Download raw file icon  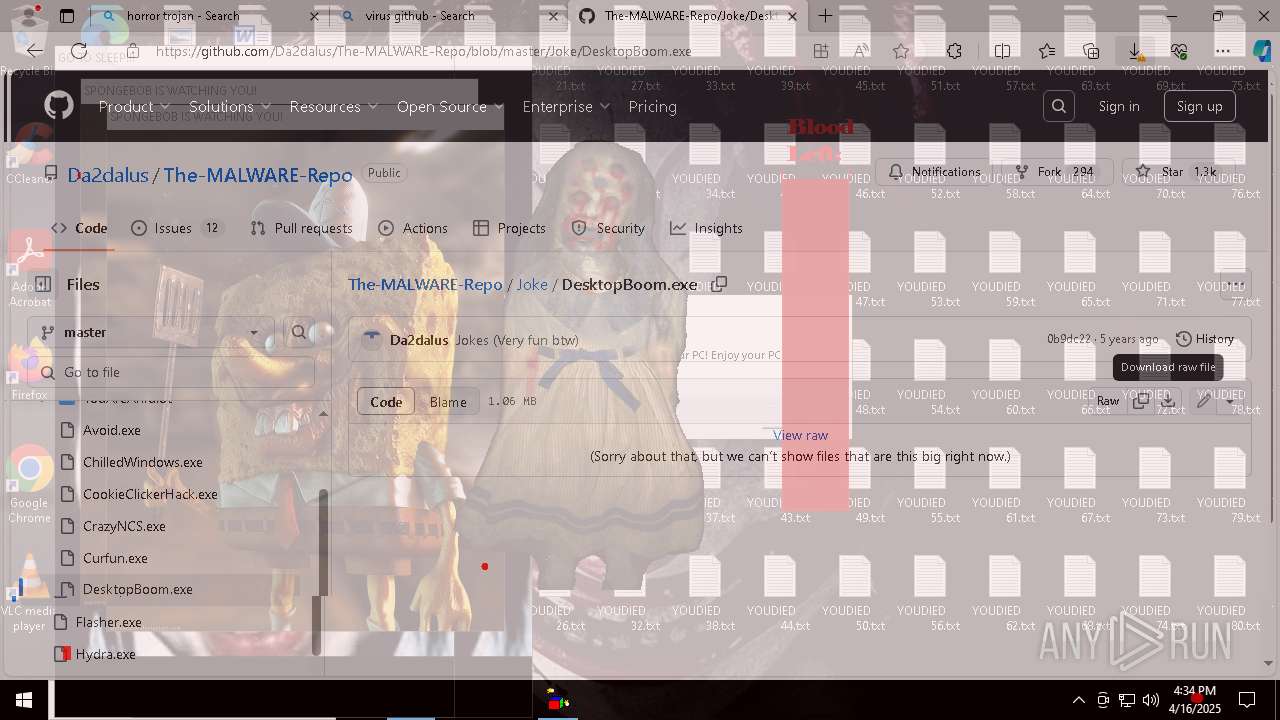[x=1167, y=400]
